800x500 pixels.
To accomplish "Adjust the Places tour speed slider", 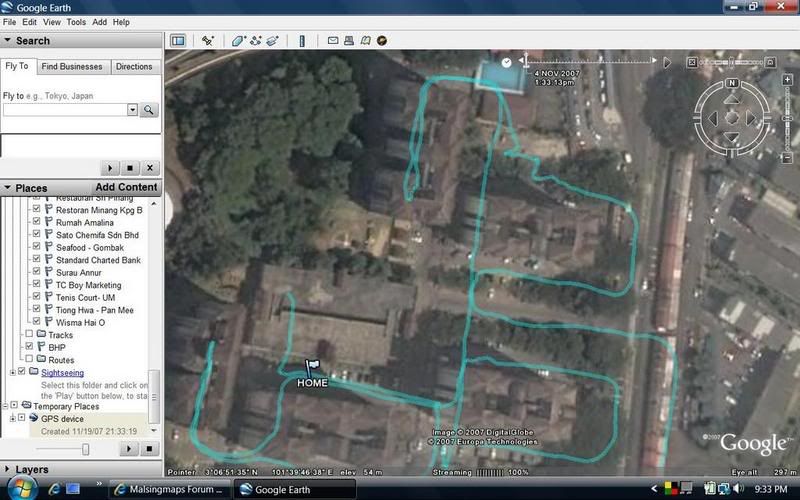I will click(85, 449).
